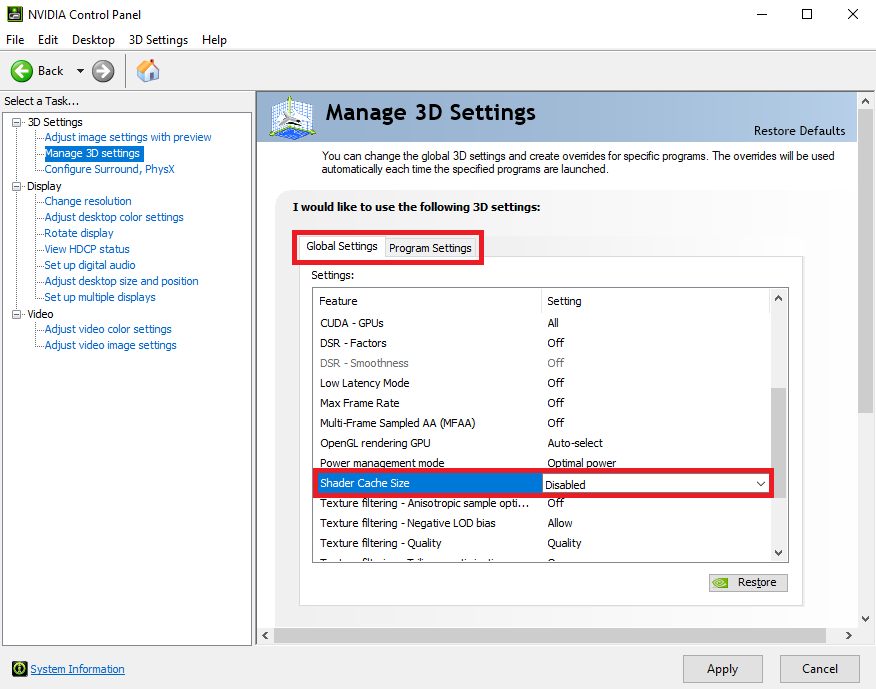
Task: Click the forward navigation arrow icon
Action: [x=103, y=70]
